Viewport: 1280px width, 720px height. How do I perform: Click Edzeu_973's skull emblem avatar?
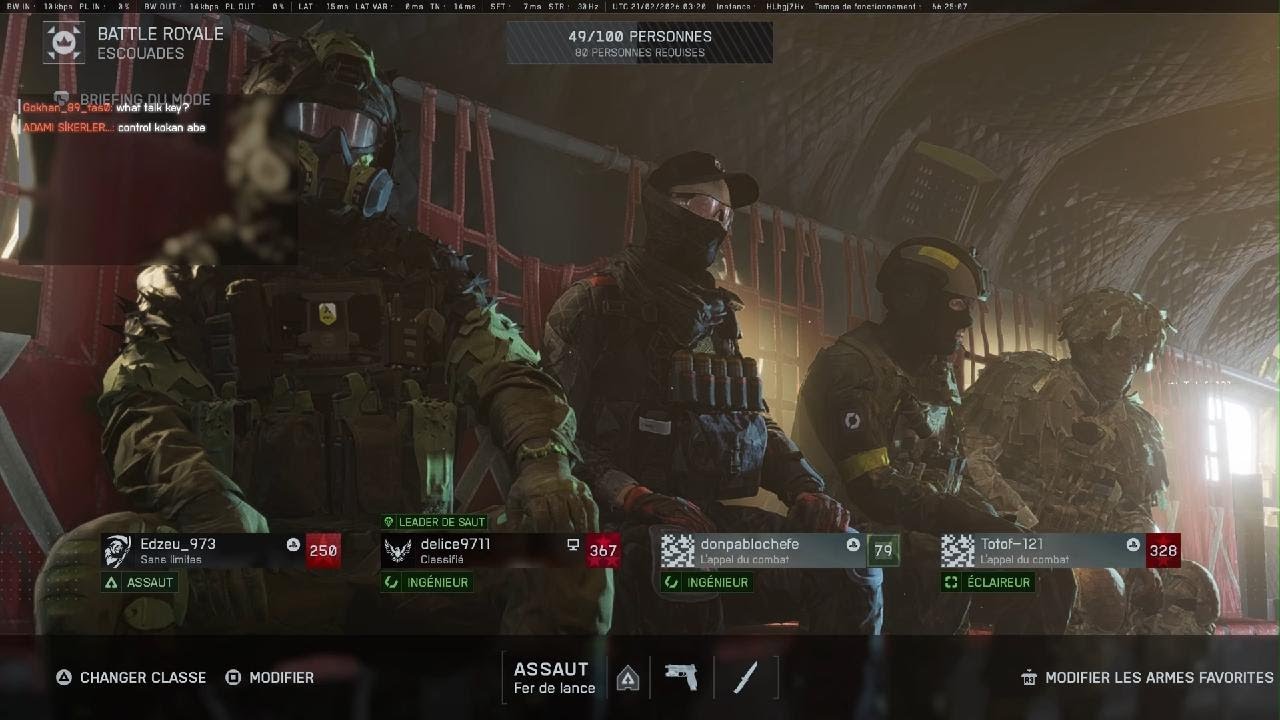118,550
